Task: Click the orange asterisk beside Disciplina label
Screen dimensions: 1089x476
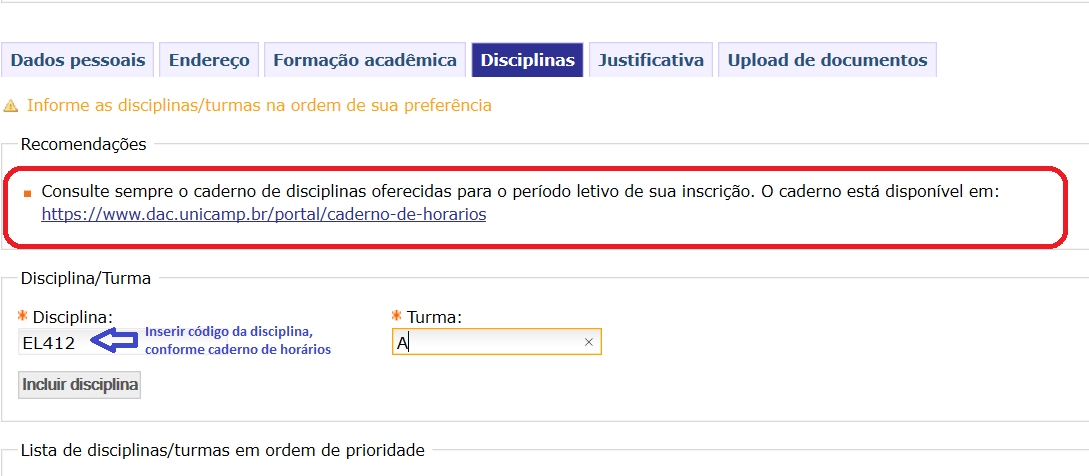Action: pyautogui.click(x=23, y=316)
